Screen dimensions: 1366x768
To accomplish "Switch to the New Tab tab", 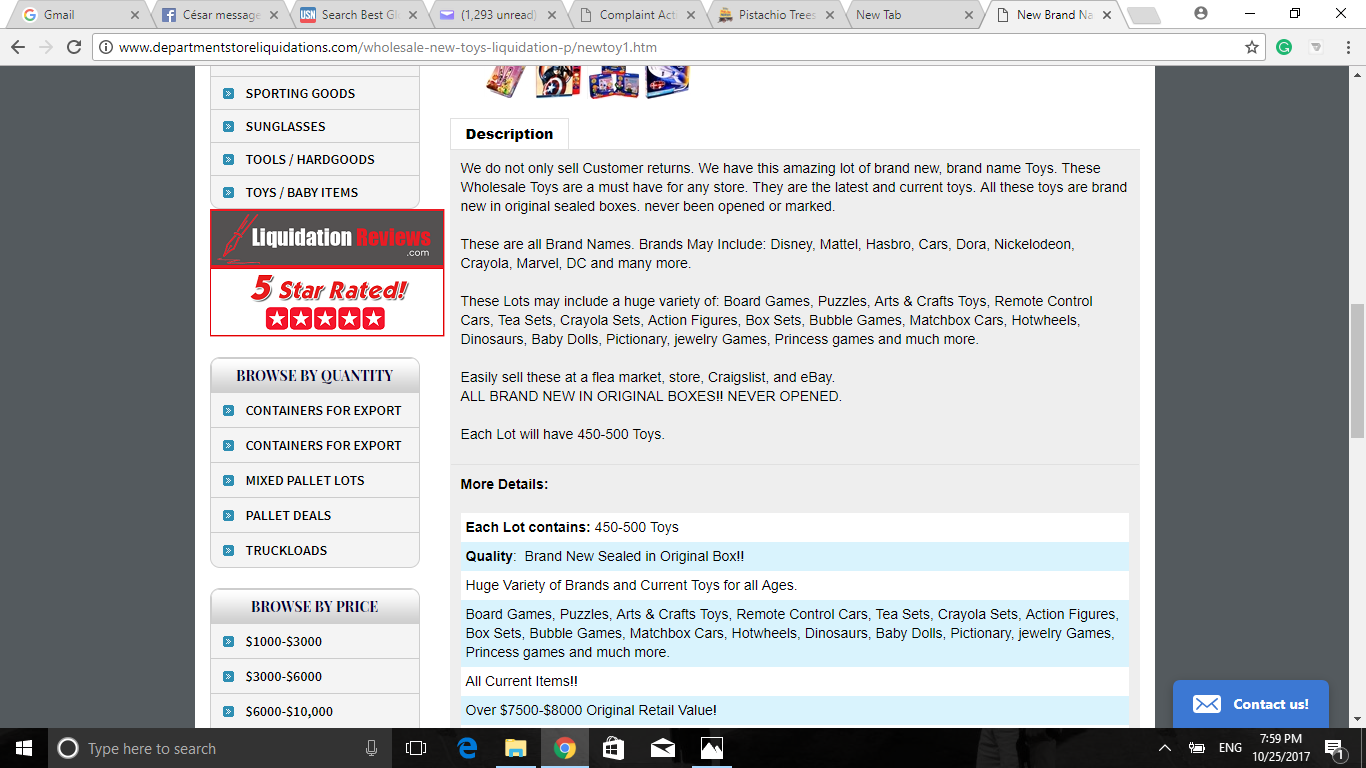I will 912,15.
